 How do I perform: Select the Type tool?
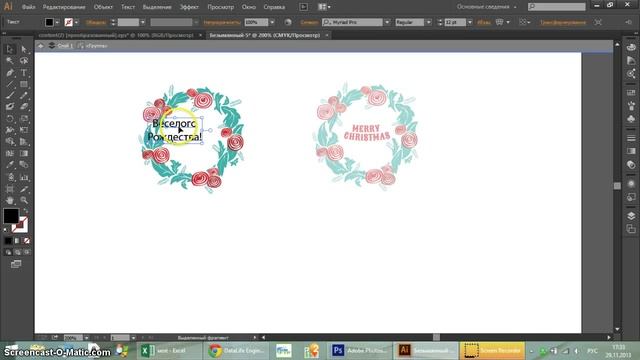[24, 73]
